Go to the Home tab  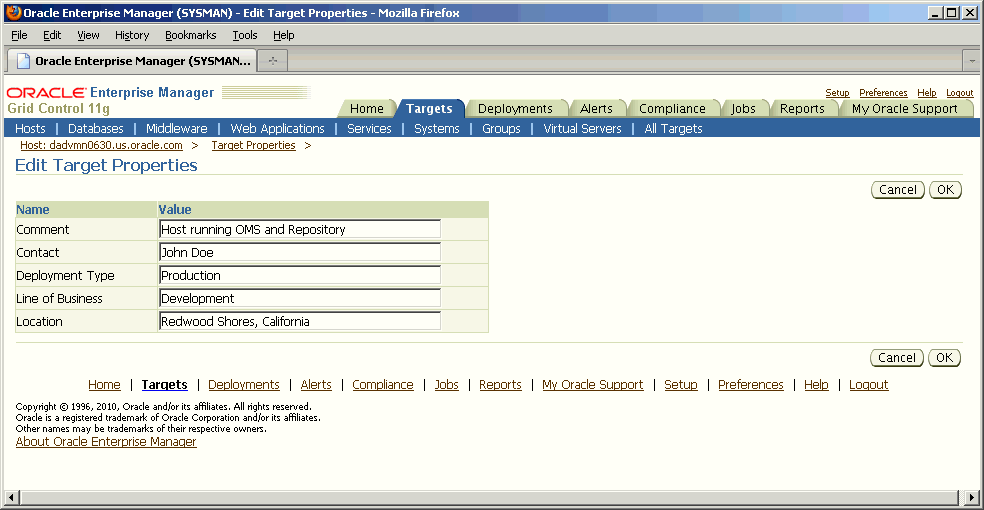(x=366, y=109)
